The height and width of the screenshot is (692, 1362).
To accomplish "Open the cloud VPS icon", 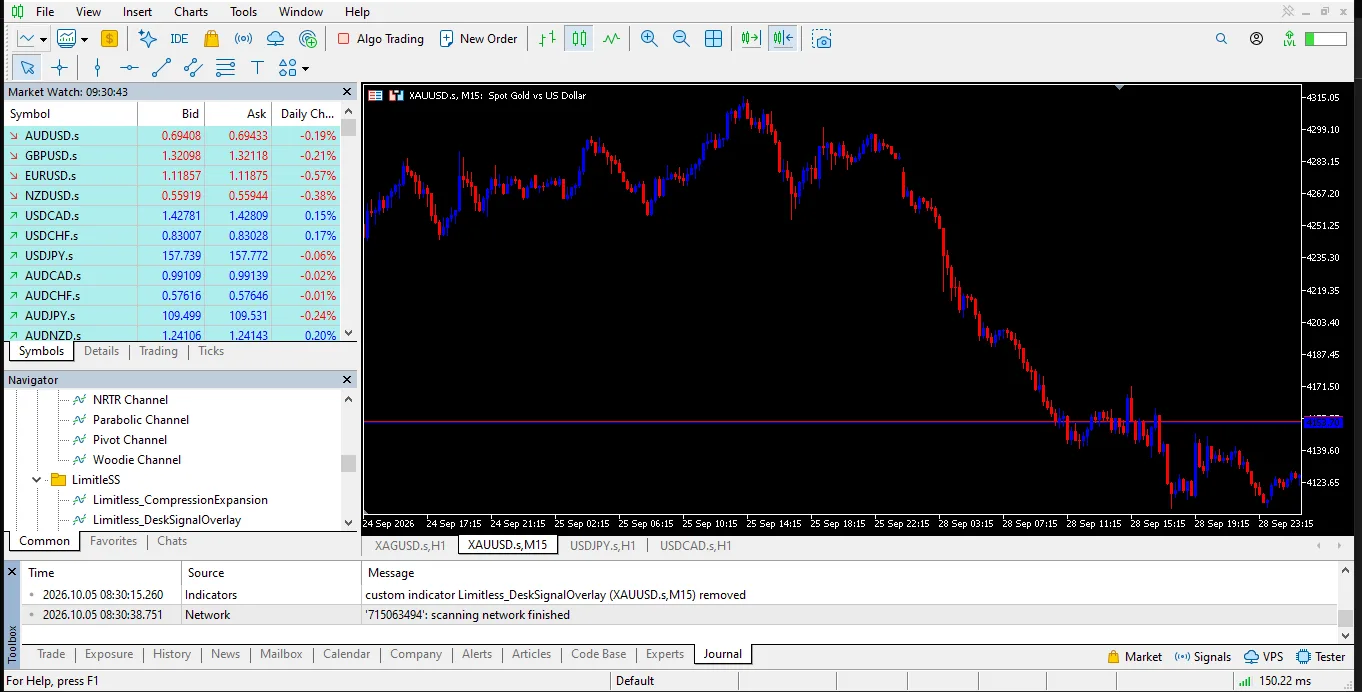I will point(275,39).
